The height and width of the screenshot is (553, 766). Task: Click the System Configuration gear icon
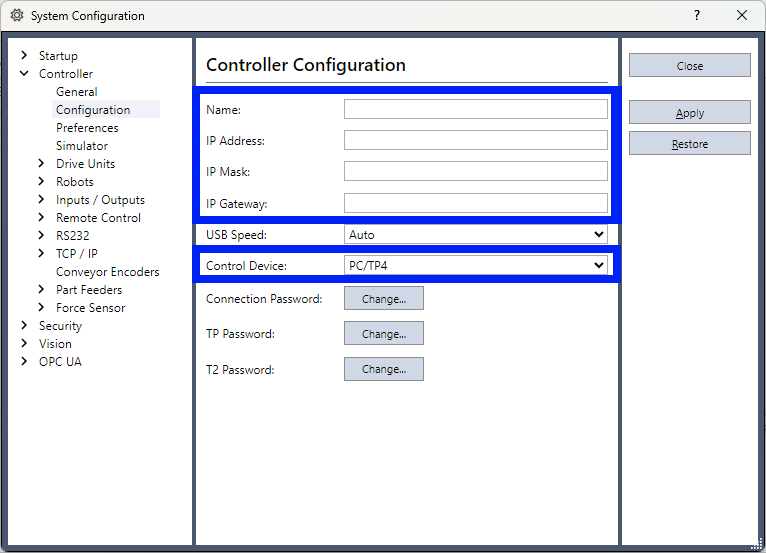[17, 16]
